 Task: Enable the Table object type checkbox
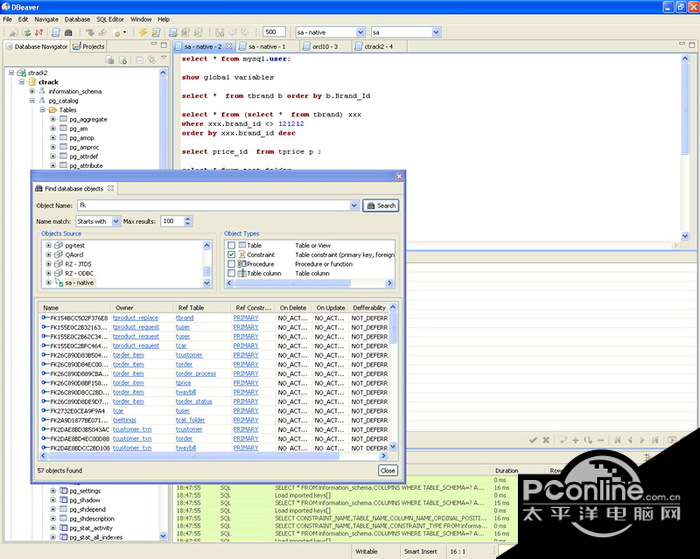pyautogui.click(x=232, y=245)
